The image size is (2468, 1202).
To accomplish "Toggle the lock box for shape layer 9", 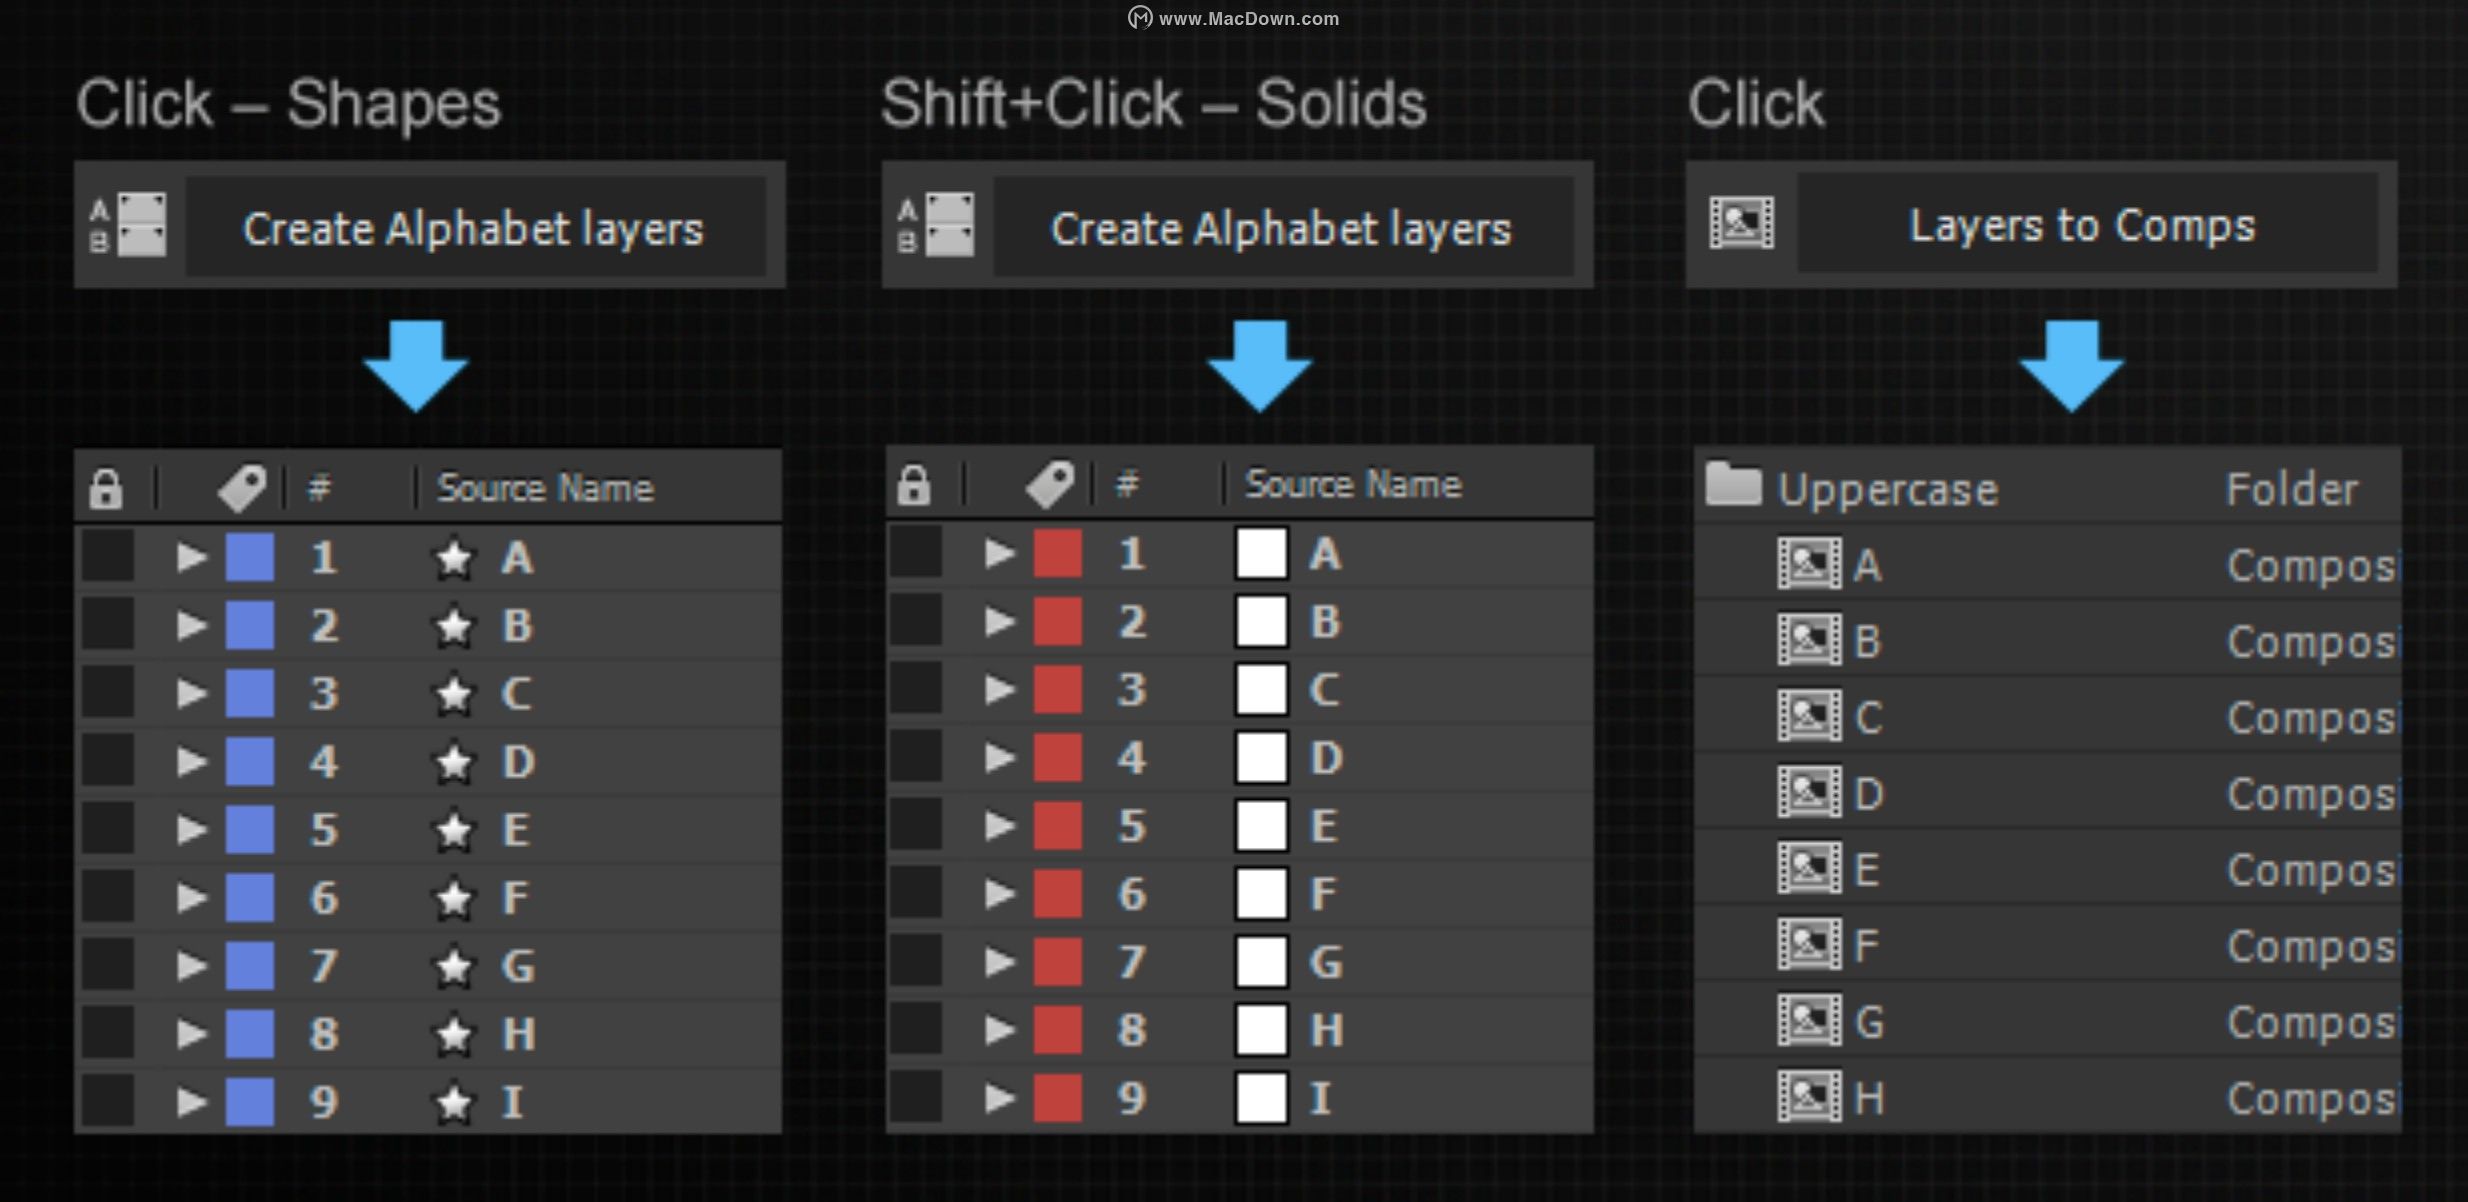I will point(107,1100).
